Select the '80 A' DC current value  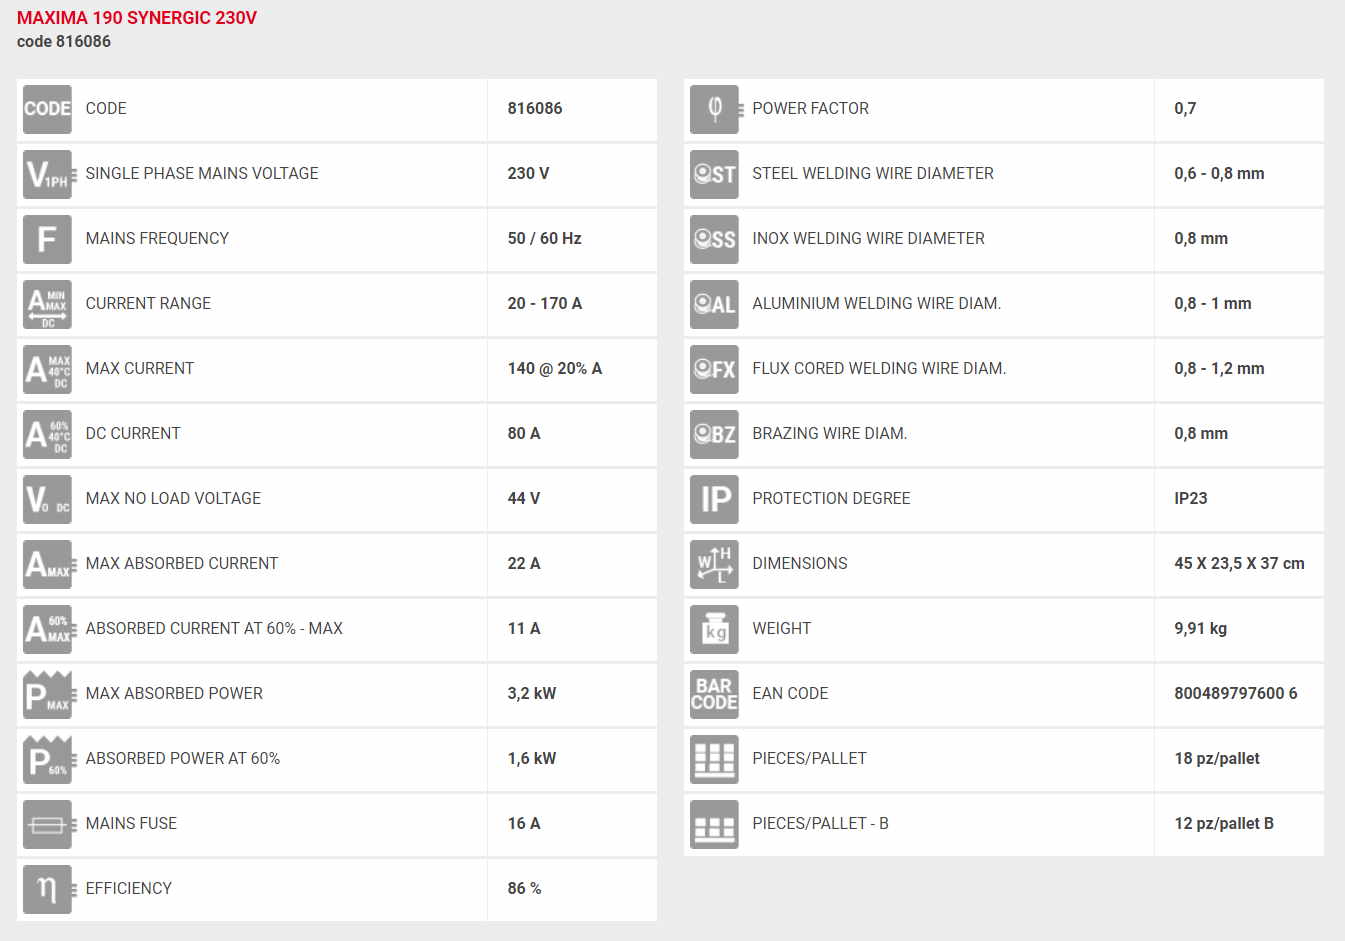pyautogui.click(x=523, y=434)
